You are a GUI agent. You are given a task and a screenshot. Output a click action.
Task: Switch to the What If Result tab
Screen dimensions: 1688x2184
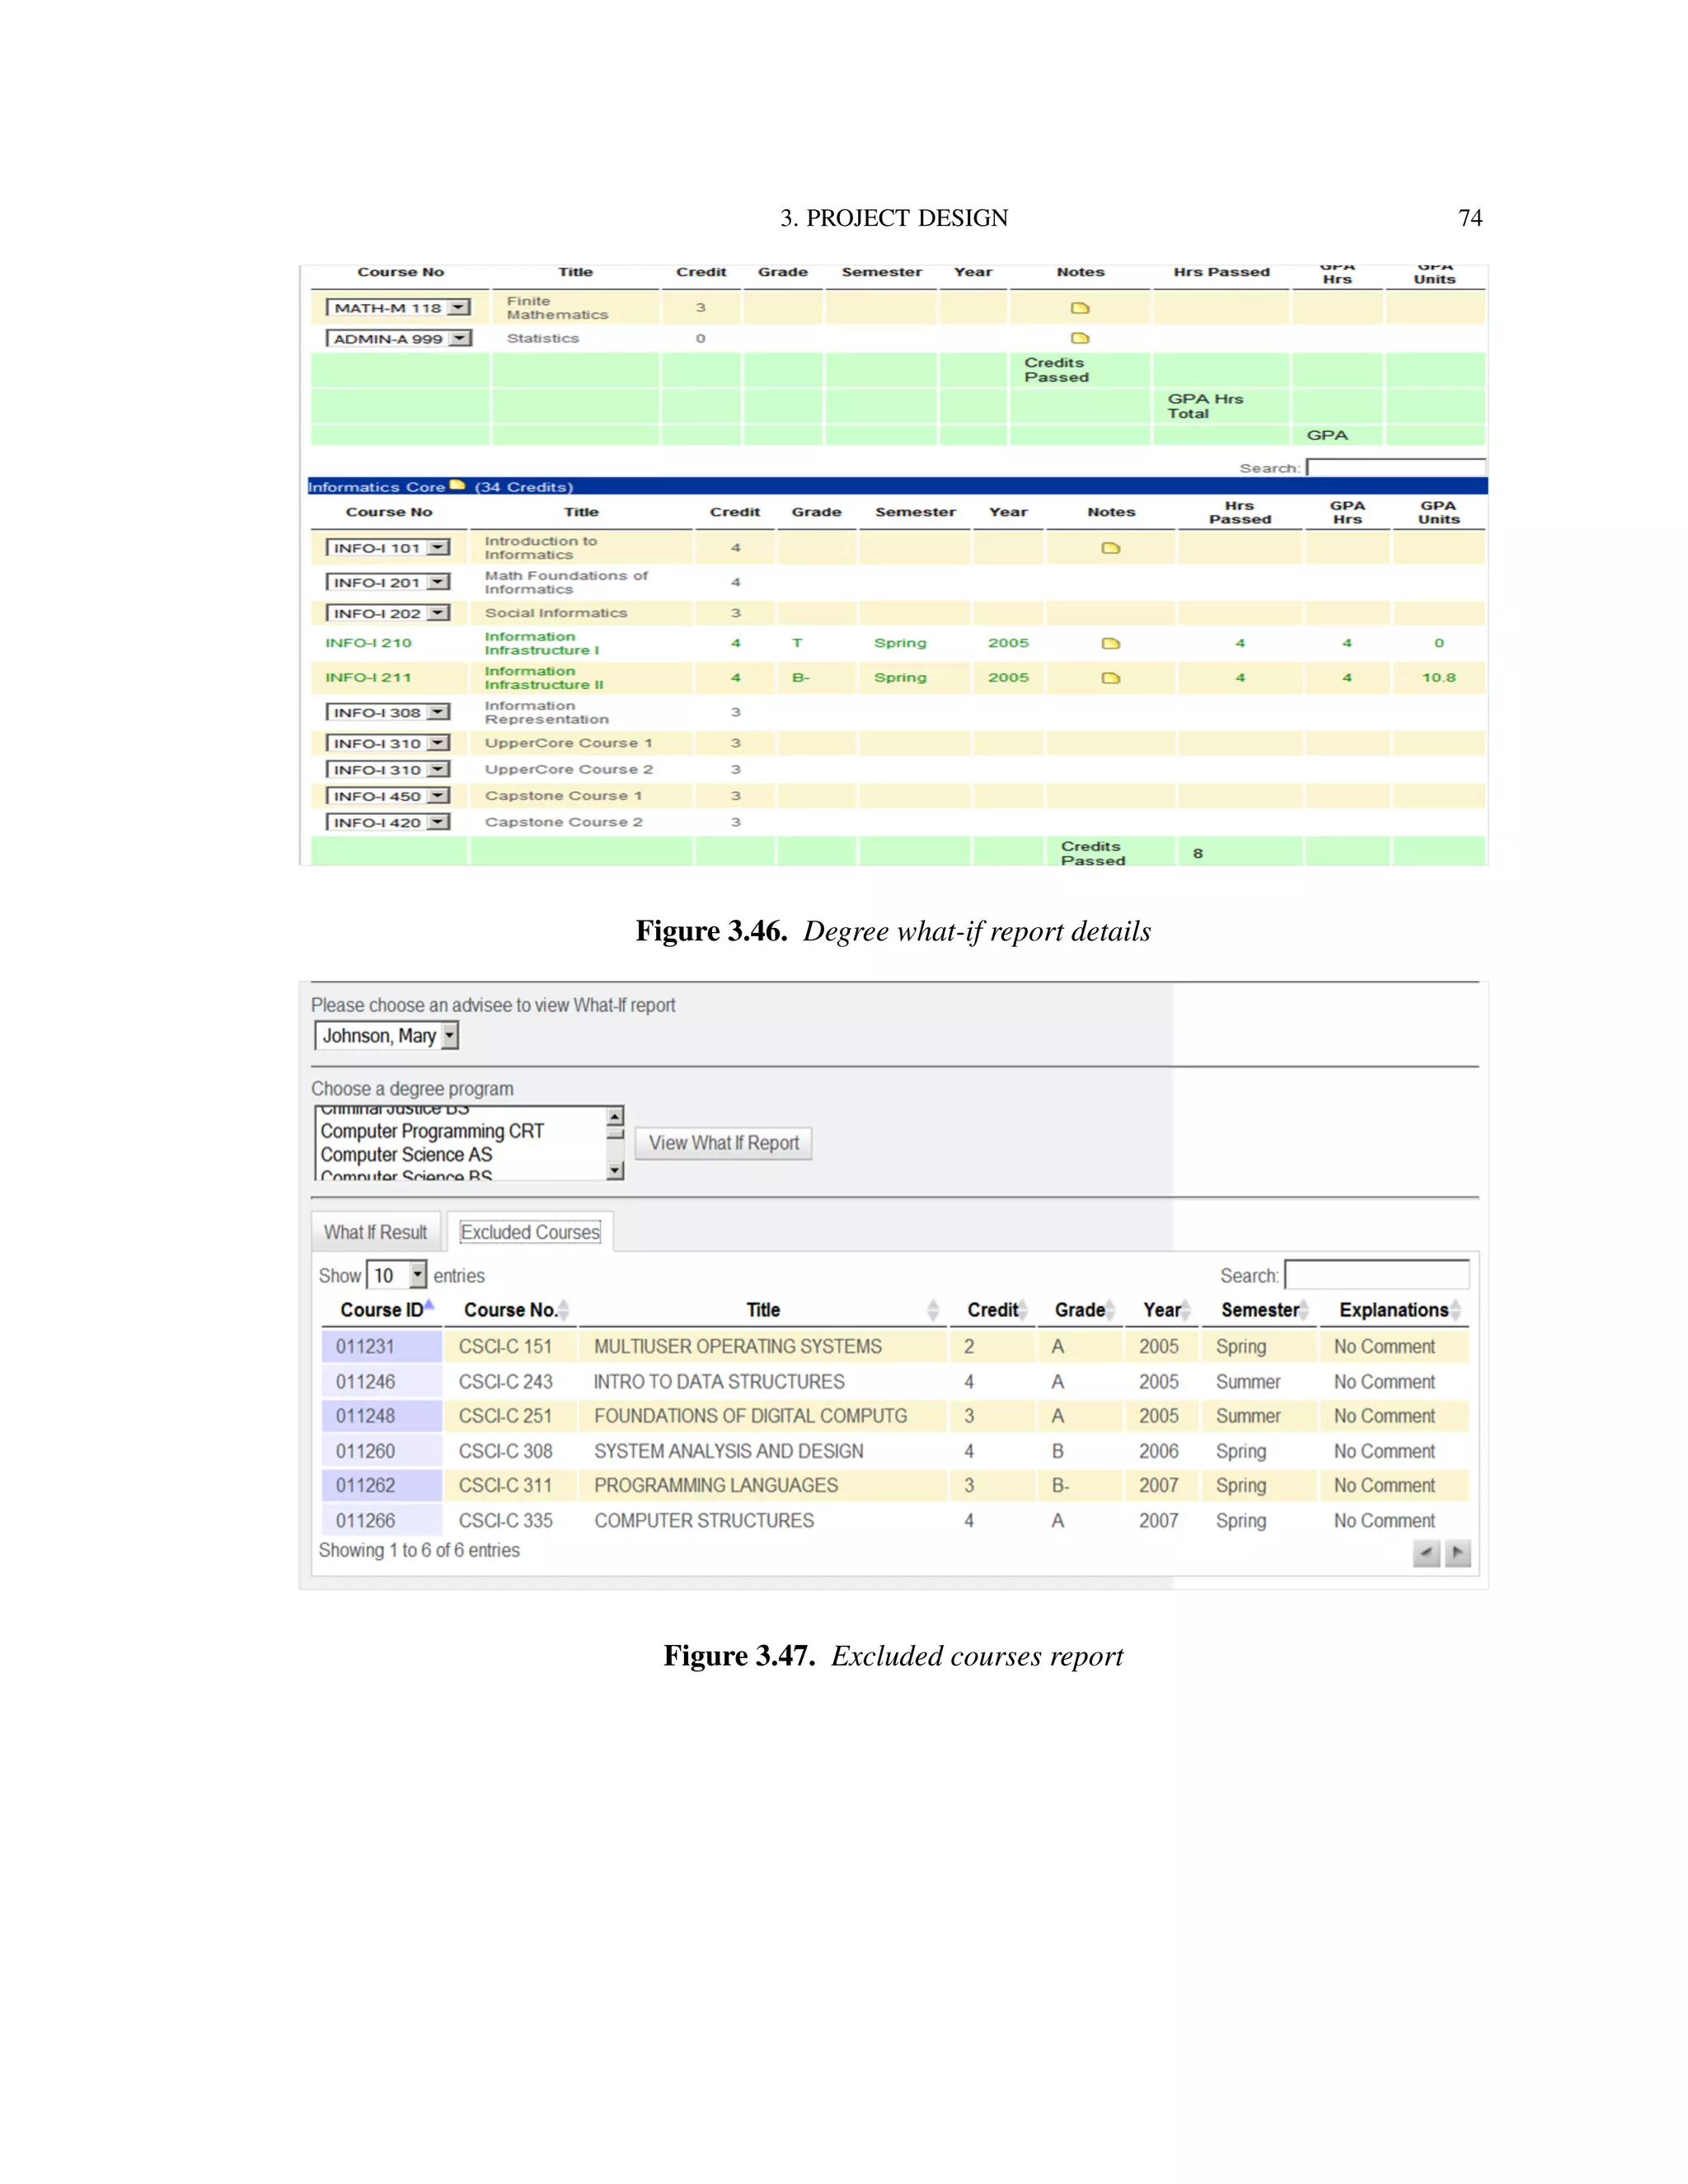pyautogui.click(x=375, y=1232)
